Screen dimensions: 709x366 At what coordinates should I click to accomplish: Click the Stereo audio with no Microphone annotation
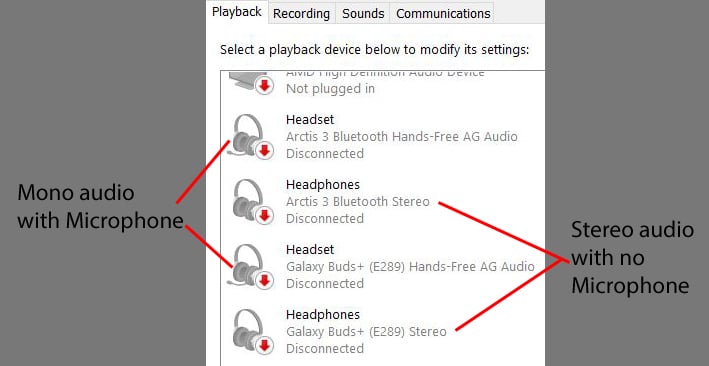point(632,258)
